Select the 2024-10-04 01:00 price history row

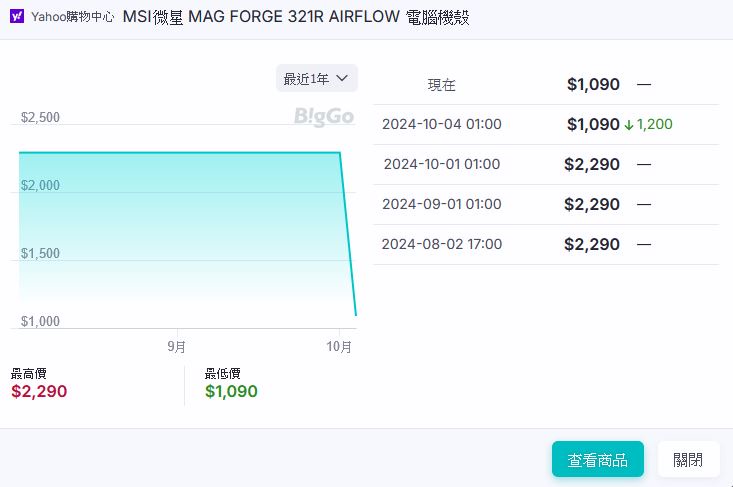click(545, 125)
